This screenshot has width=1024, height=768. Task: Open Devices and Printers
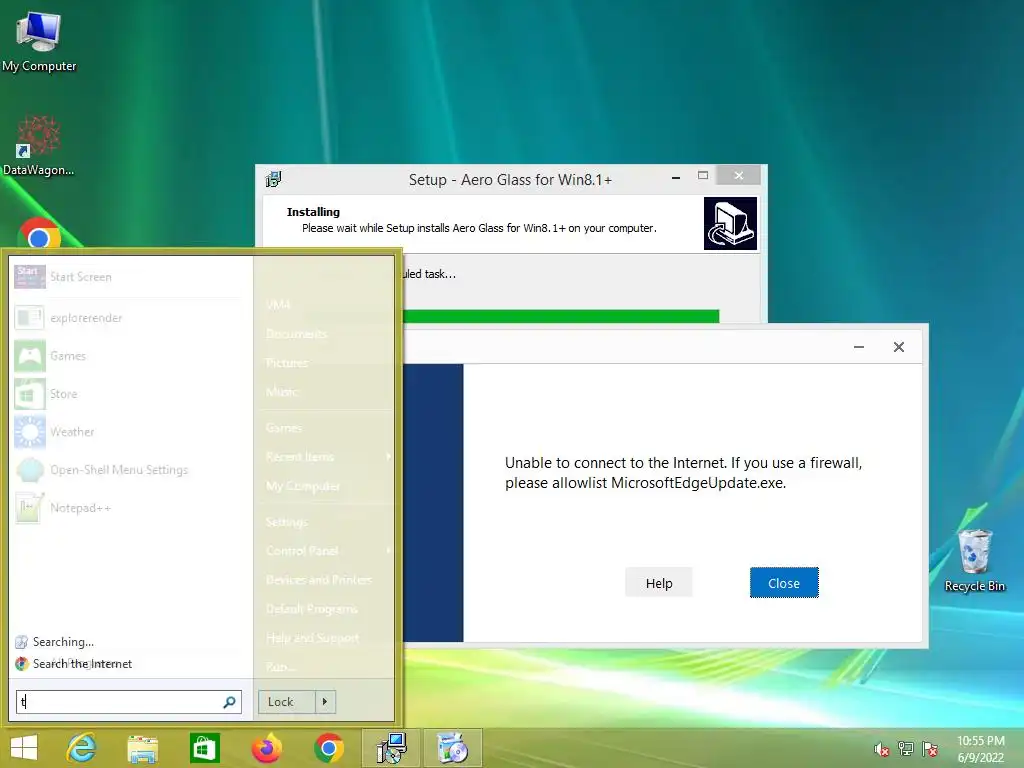pos(319,580)
